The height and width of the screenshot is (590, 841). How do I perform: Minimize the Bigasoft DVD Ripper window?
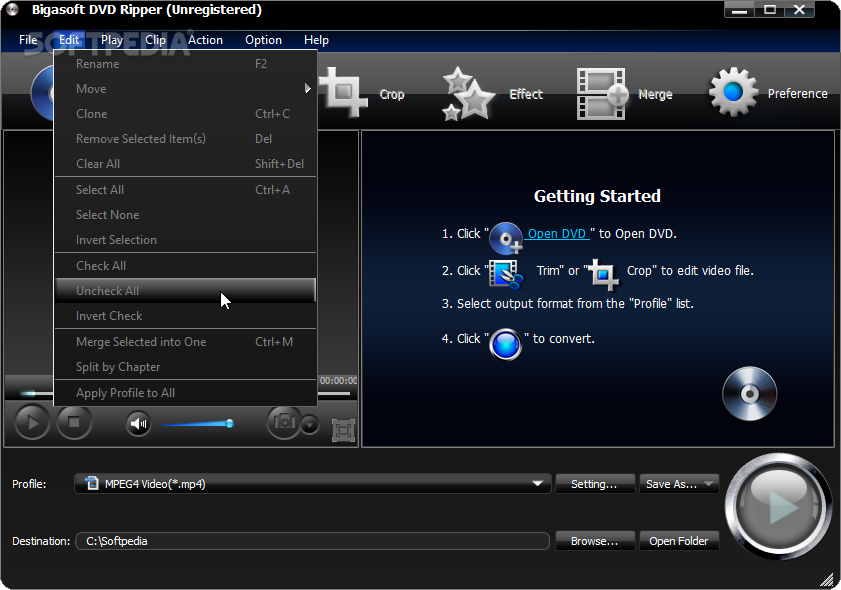point(739,10)
